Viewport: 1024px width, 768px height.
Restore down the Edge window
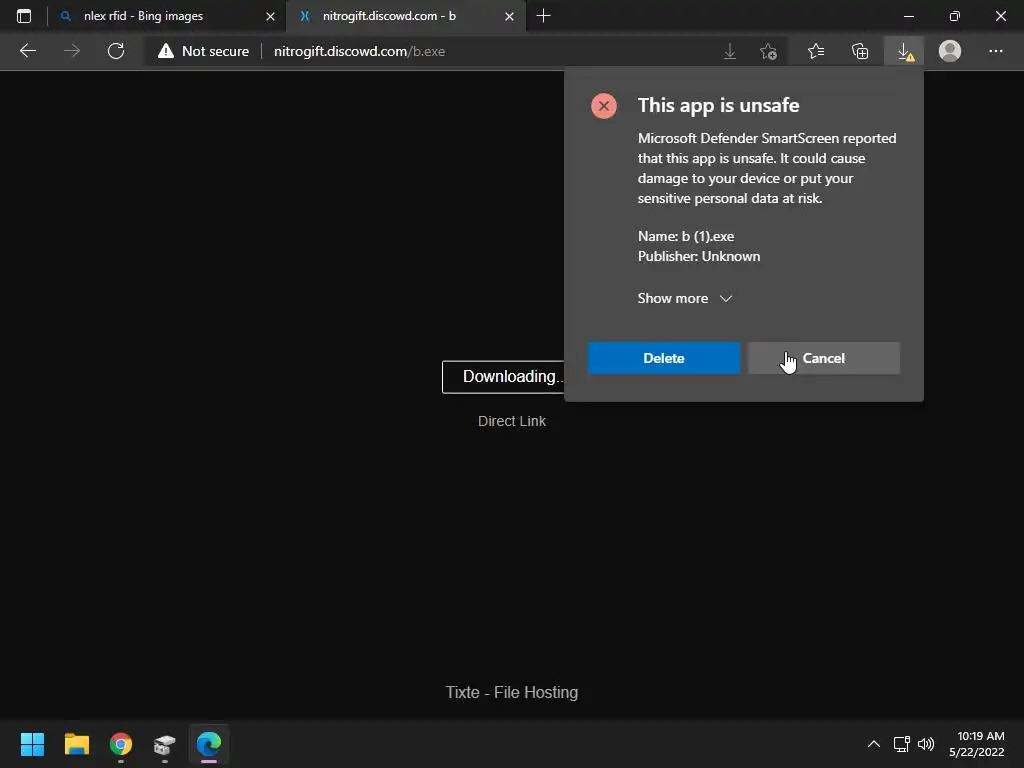pyautogui.click(x=955, y=16)
